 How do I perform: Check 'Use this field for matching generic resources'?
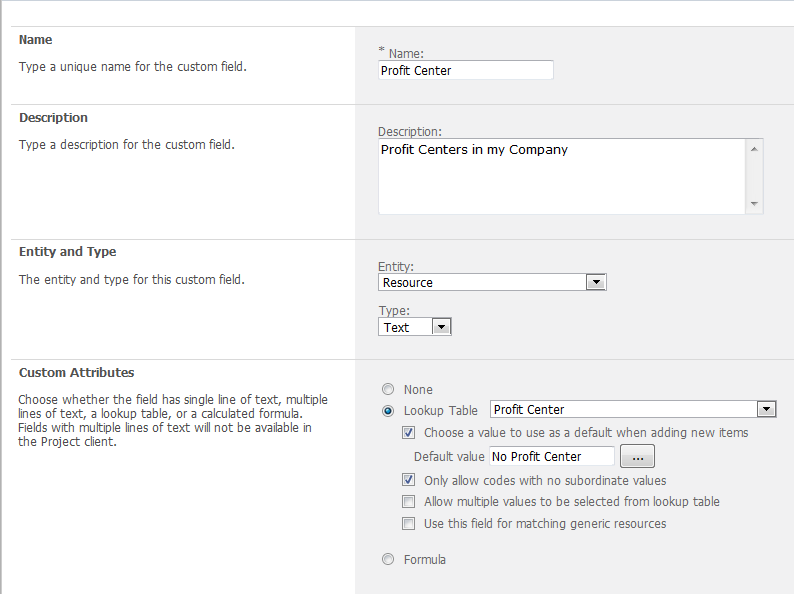(408, 524)
